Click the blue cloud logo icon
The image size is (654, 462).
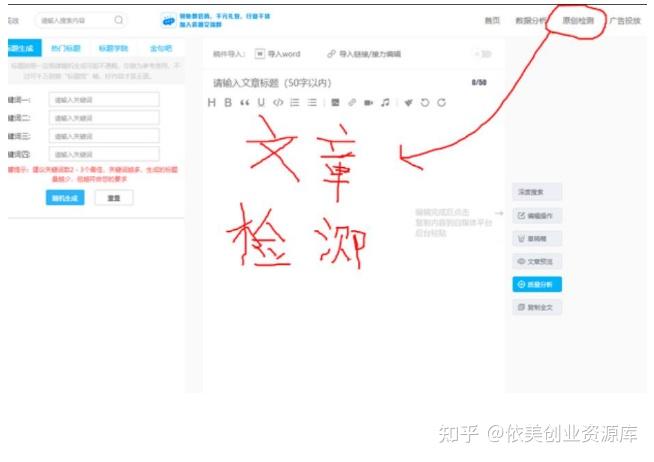click(169, 20)
